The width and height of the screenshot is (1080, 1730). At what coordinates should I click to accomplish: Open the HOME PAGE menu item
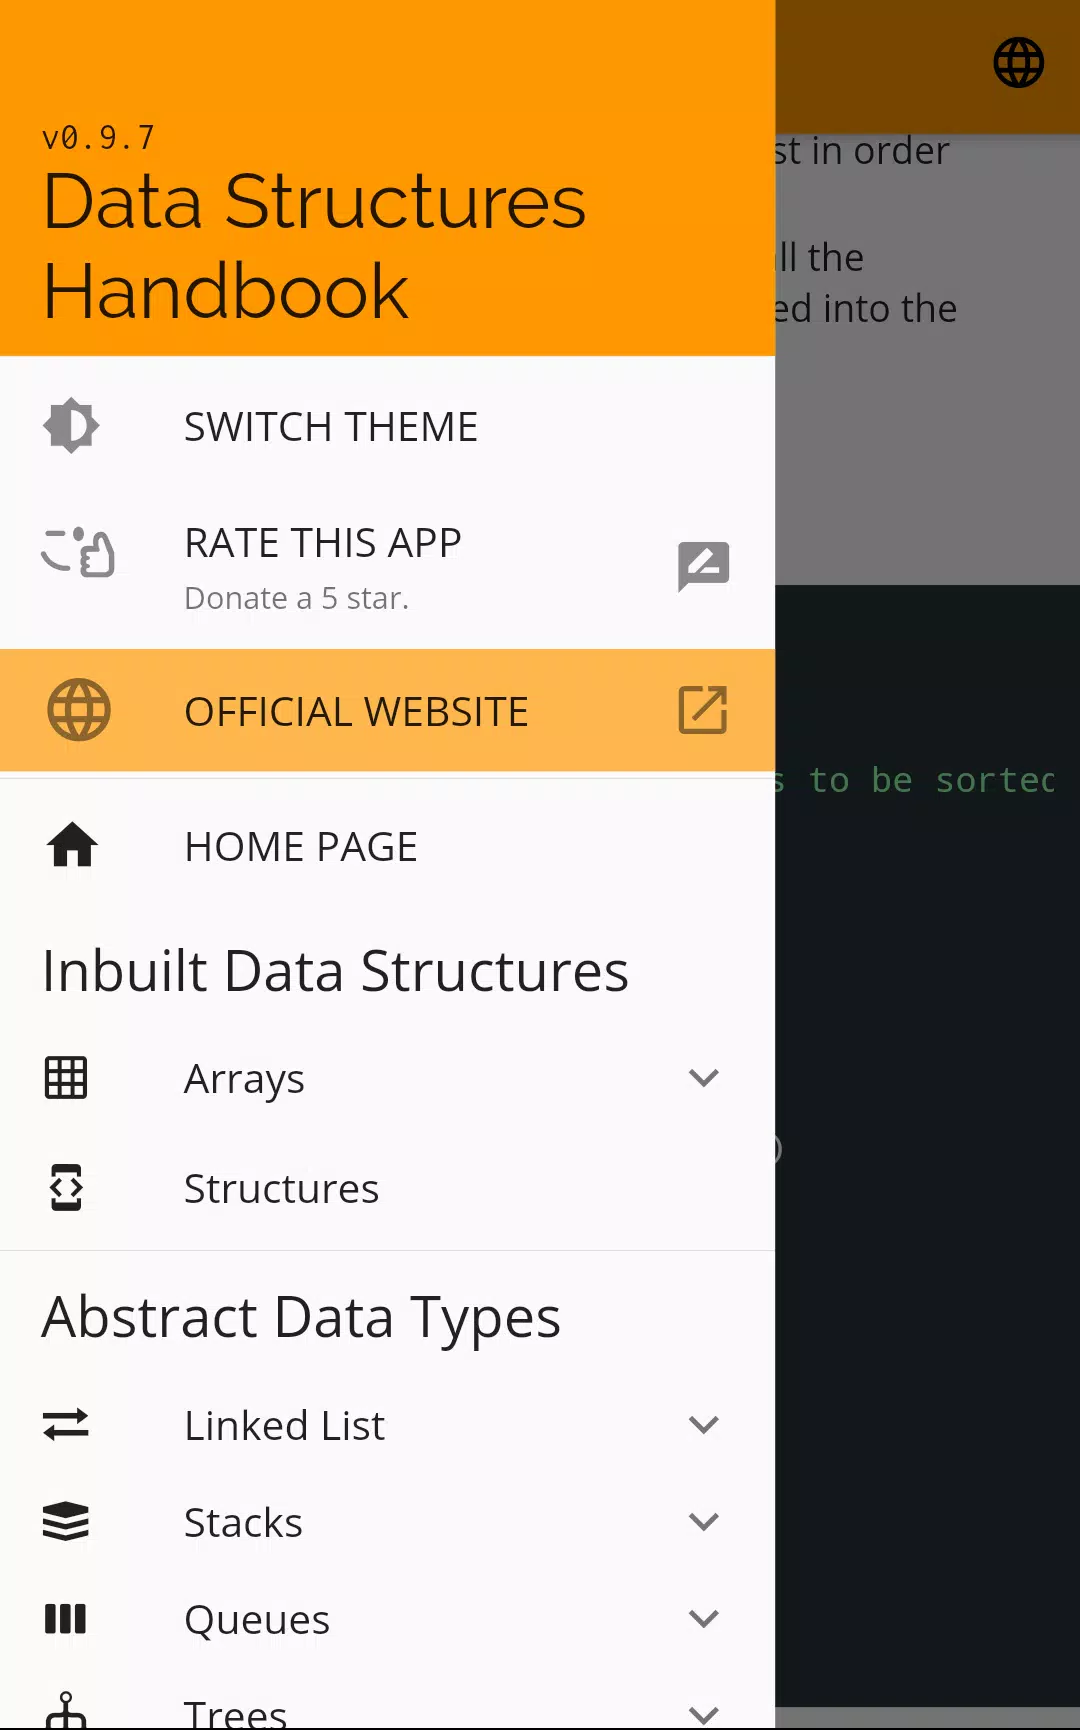387,846
